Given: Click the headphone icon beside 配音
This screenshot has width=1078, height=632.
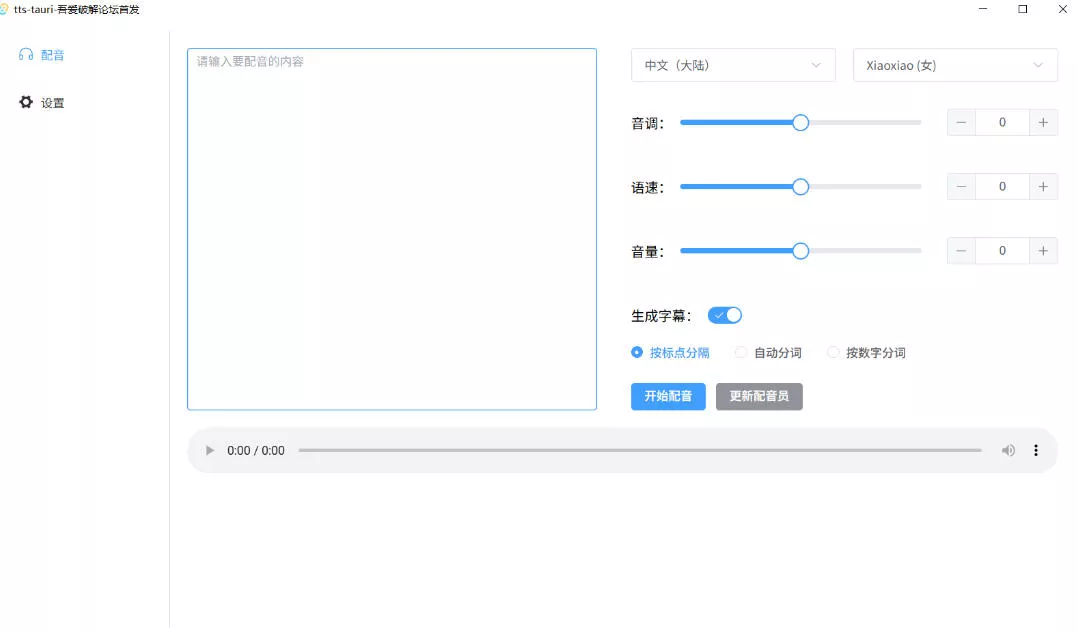Looking at the screenshot, I should (x=26, y=54).
